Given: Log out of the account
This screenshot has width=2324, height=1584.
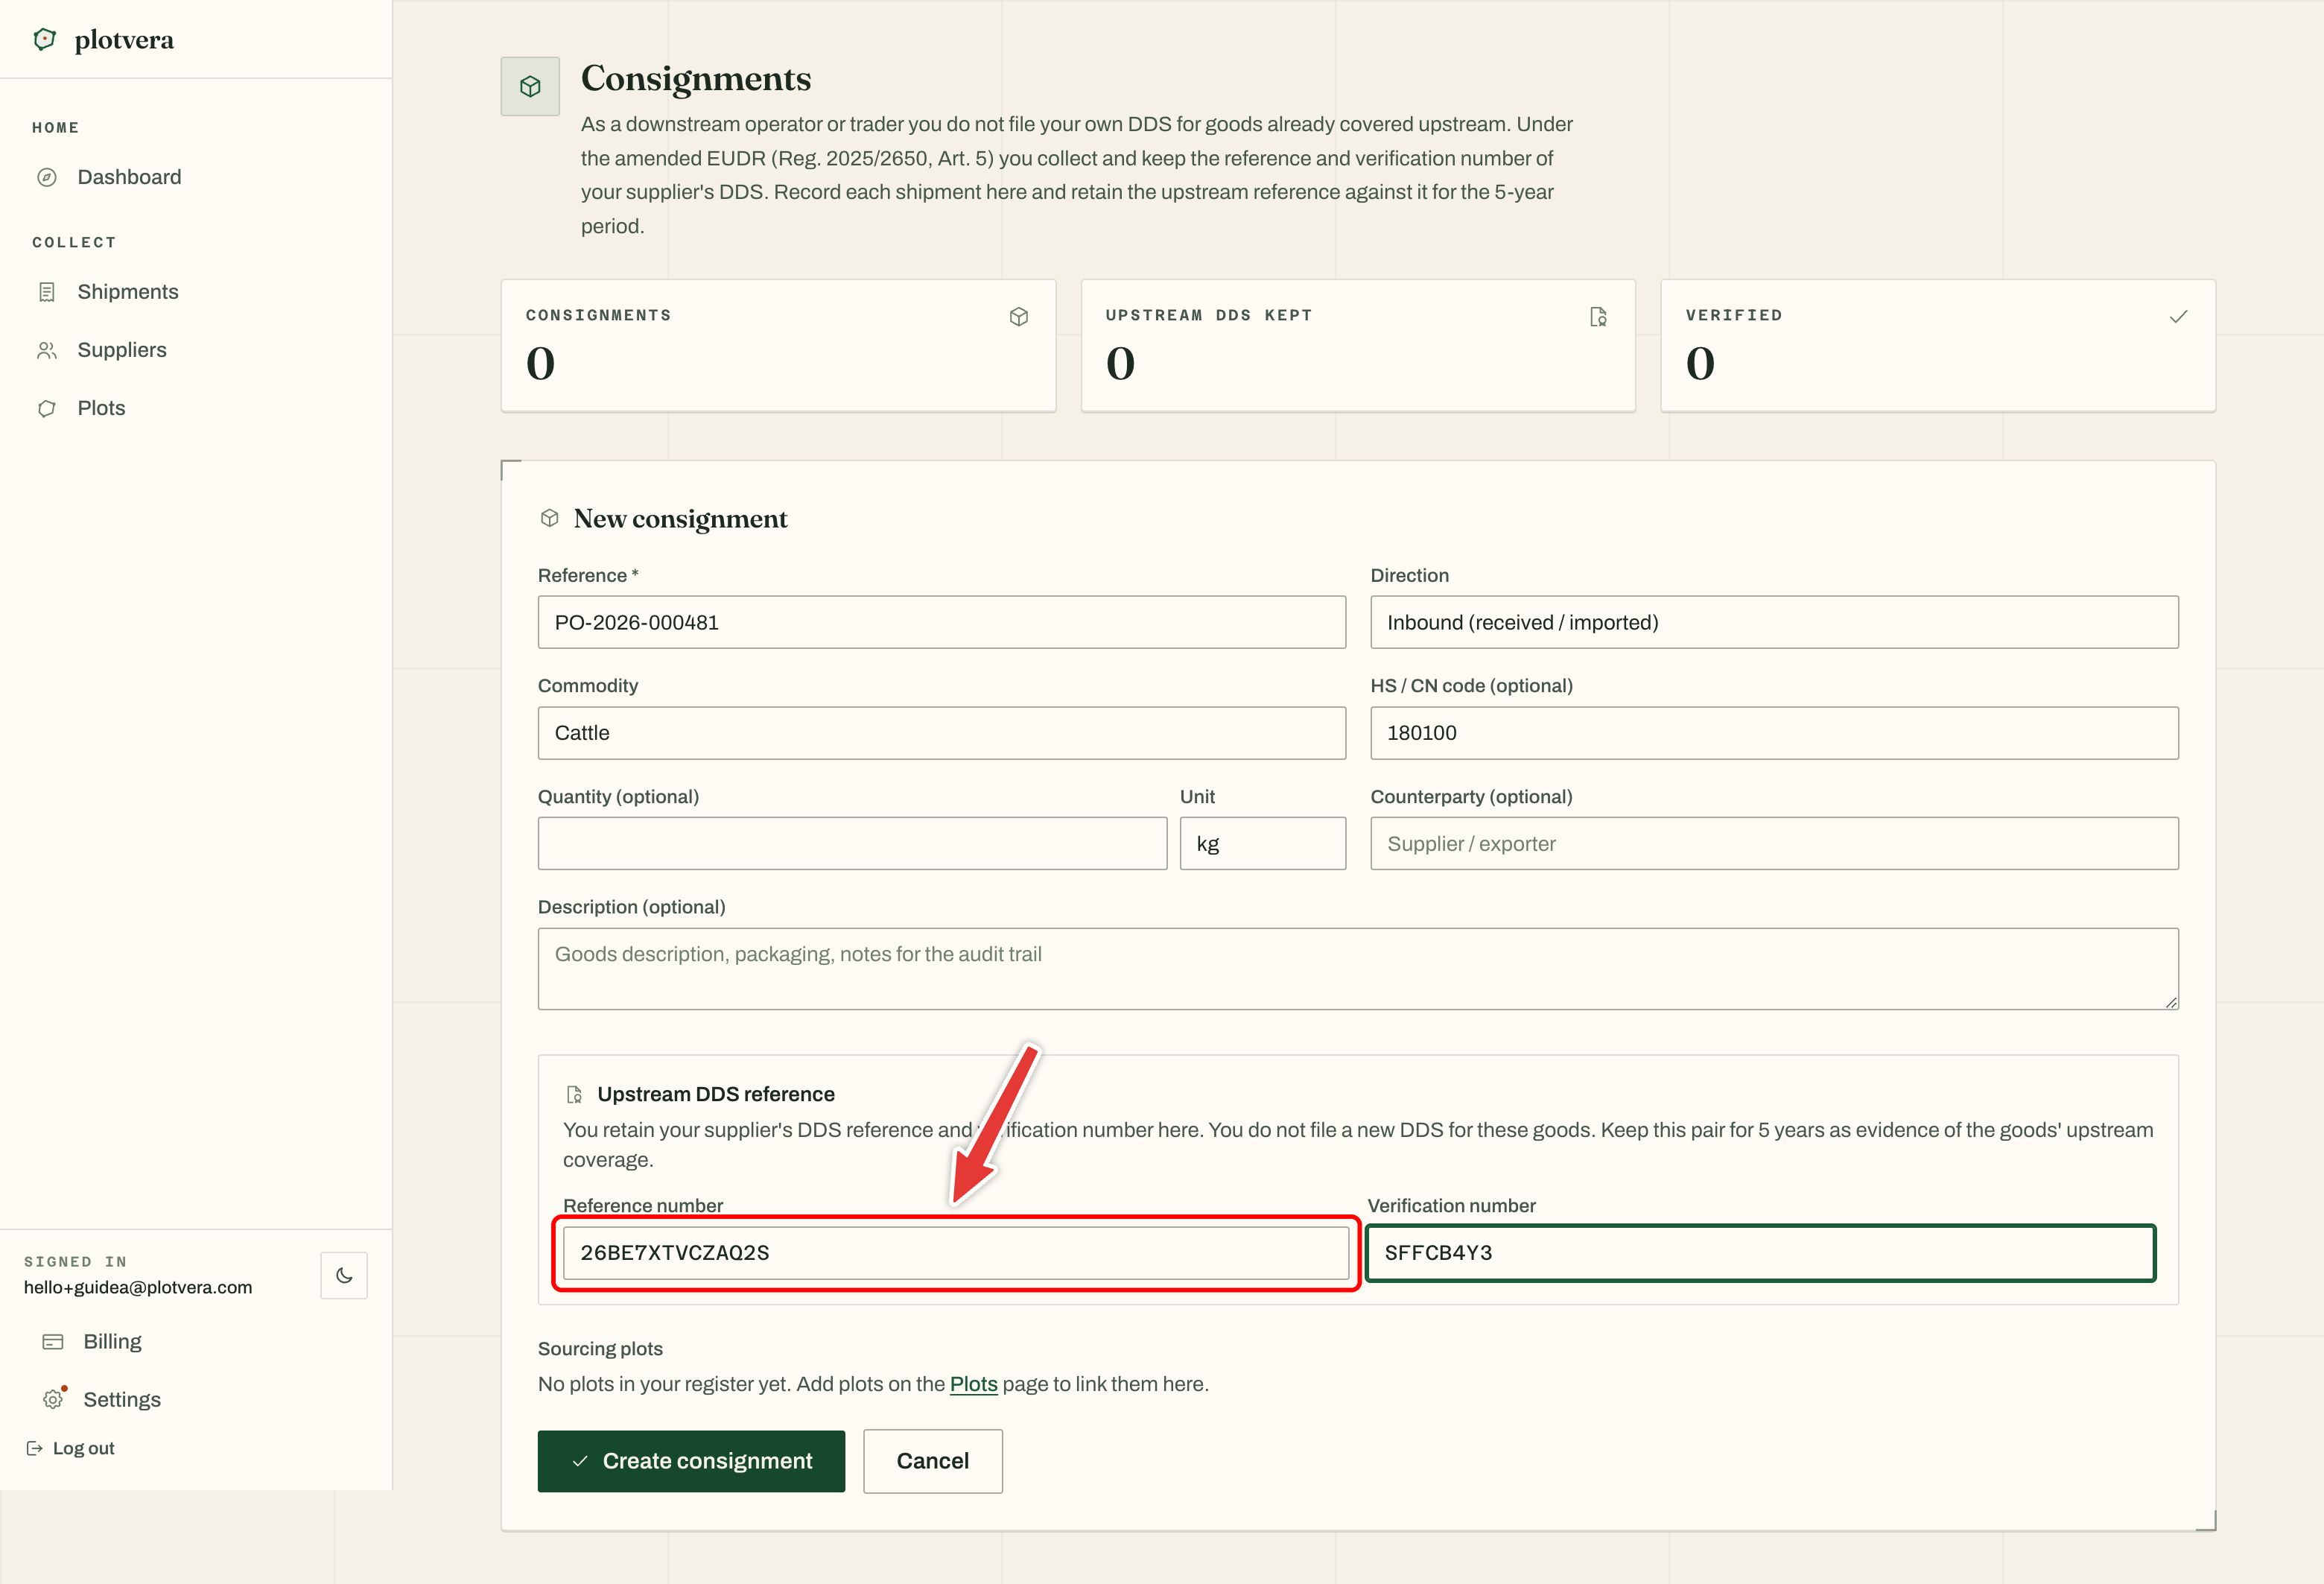Looking at the screenshot, I should [x=70, y=1448].
